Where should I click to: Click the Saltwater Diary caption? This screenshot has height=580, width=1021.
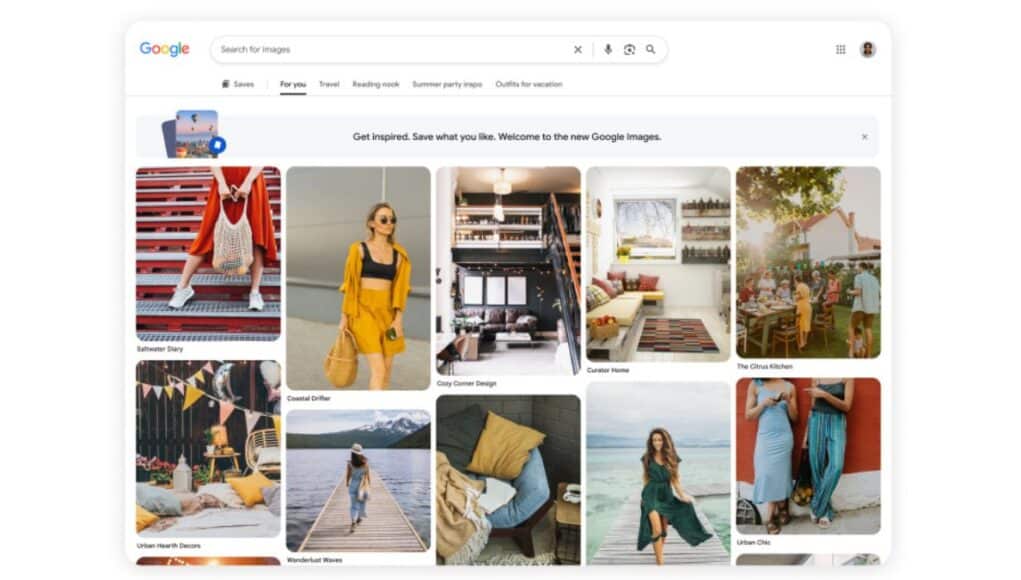coord(160,349)
